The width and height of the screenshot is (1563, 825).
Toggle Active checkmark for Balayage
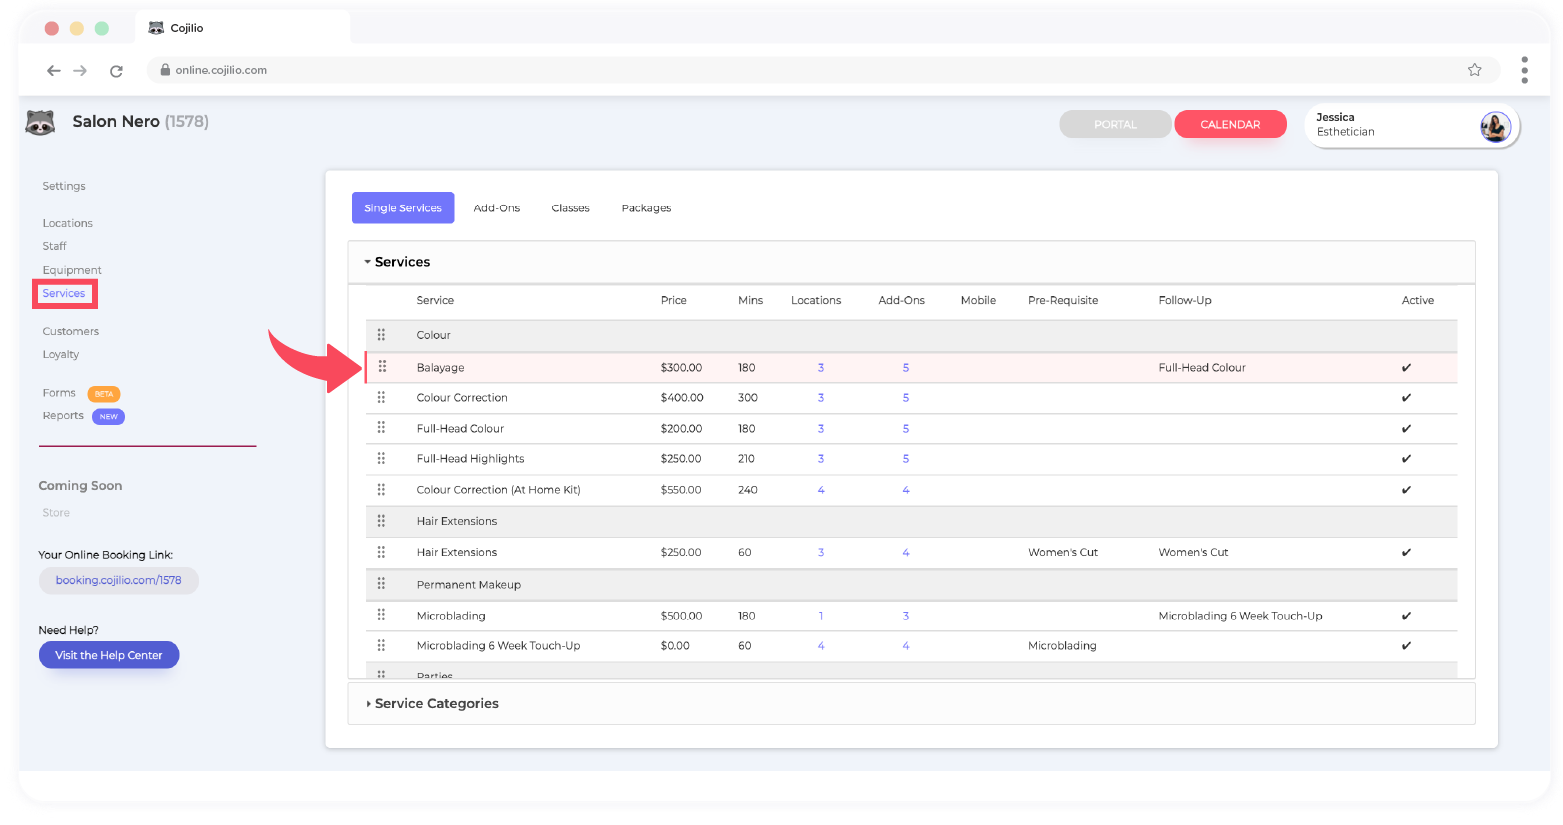[x=1406, y=368]
